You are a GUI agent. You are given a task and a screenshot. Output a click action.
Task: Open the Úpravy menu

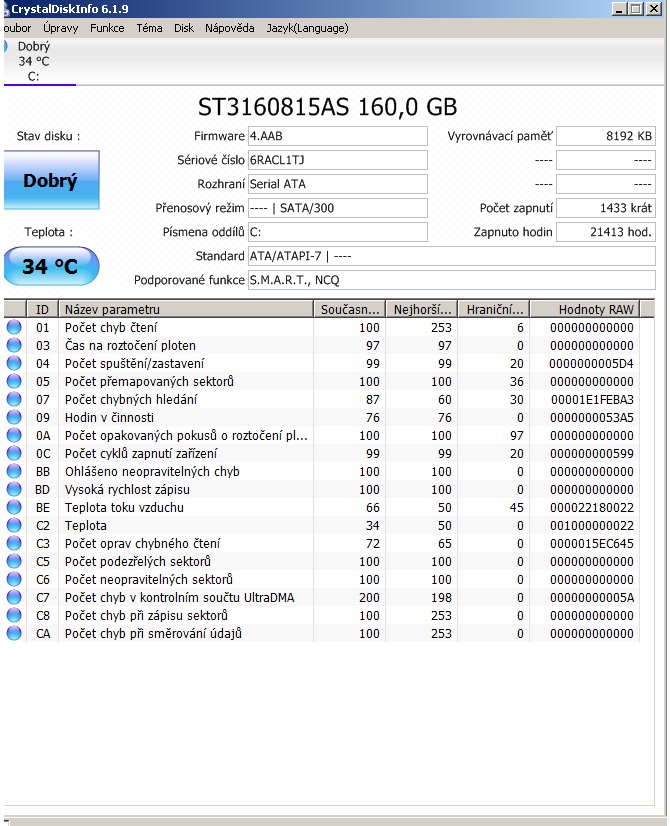click(x=61, y=28)
